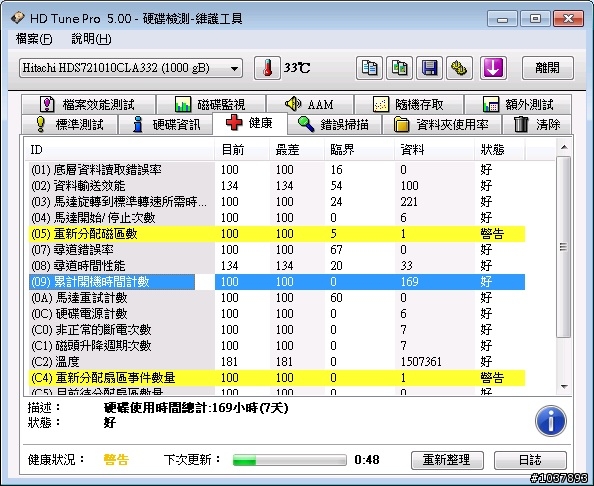This screenshot has width=594, height=486.
Task: Select row (0C) 硬碟電源計數
Action: [x=277, y=314]
